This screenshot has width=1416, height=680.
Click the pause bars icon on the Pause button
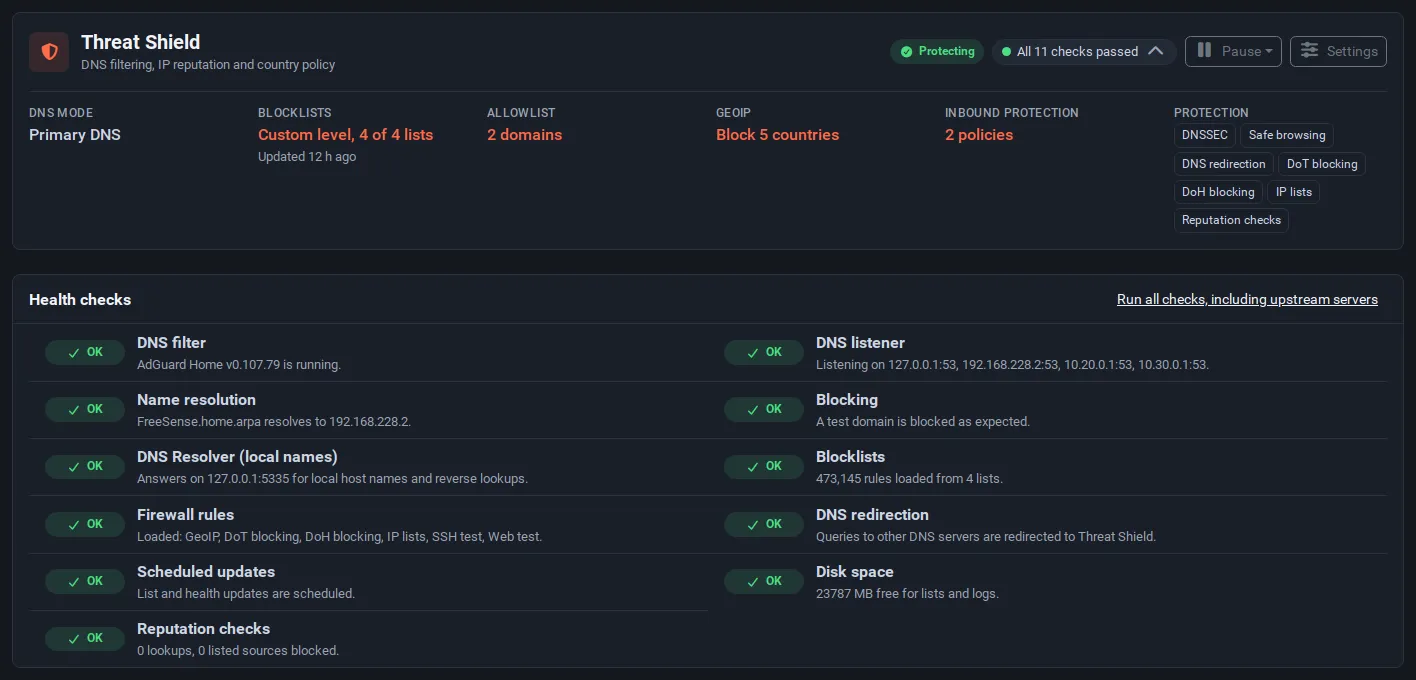[x=1204, y=51]
